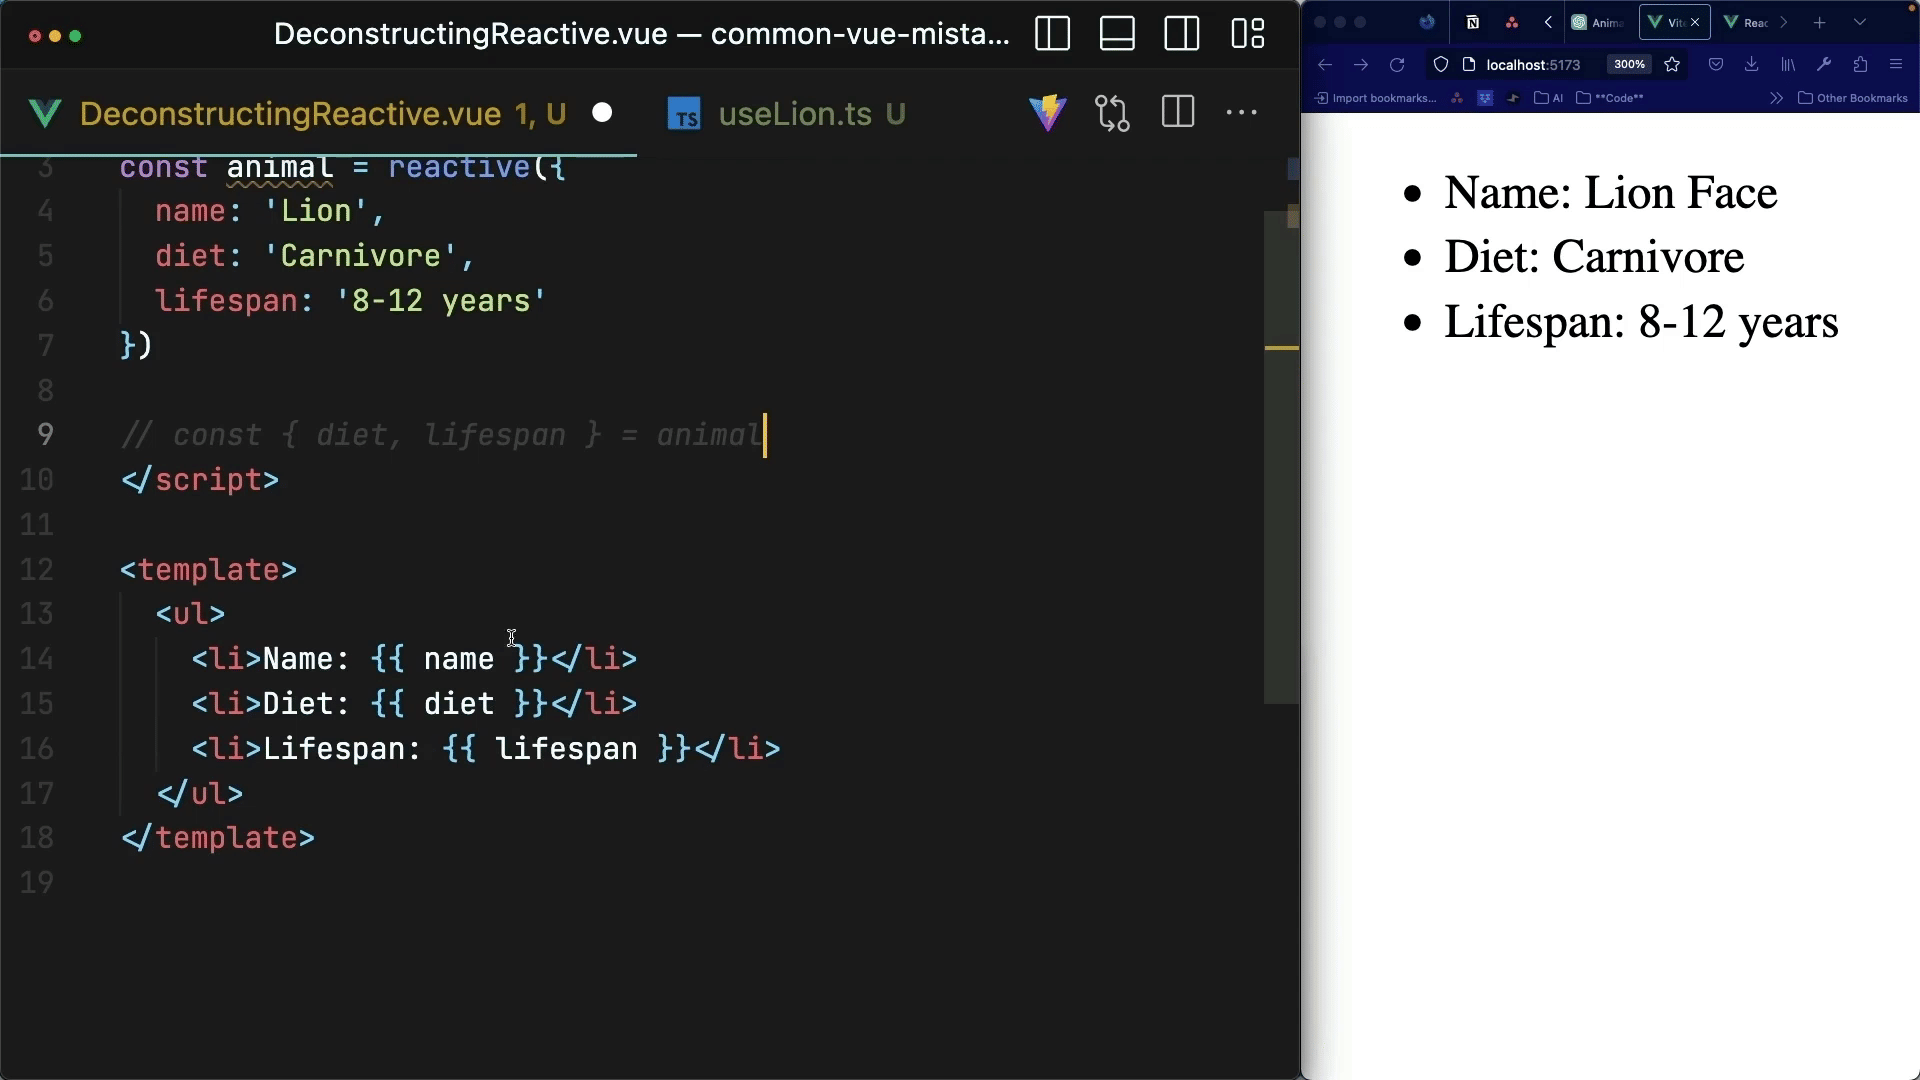
Task: Click the '{{ diet }}' interpolation
Action: 459,704
